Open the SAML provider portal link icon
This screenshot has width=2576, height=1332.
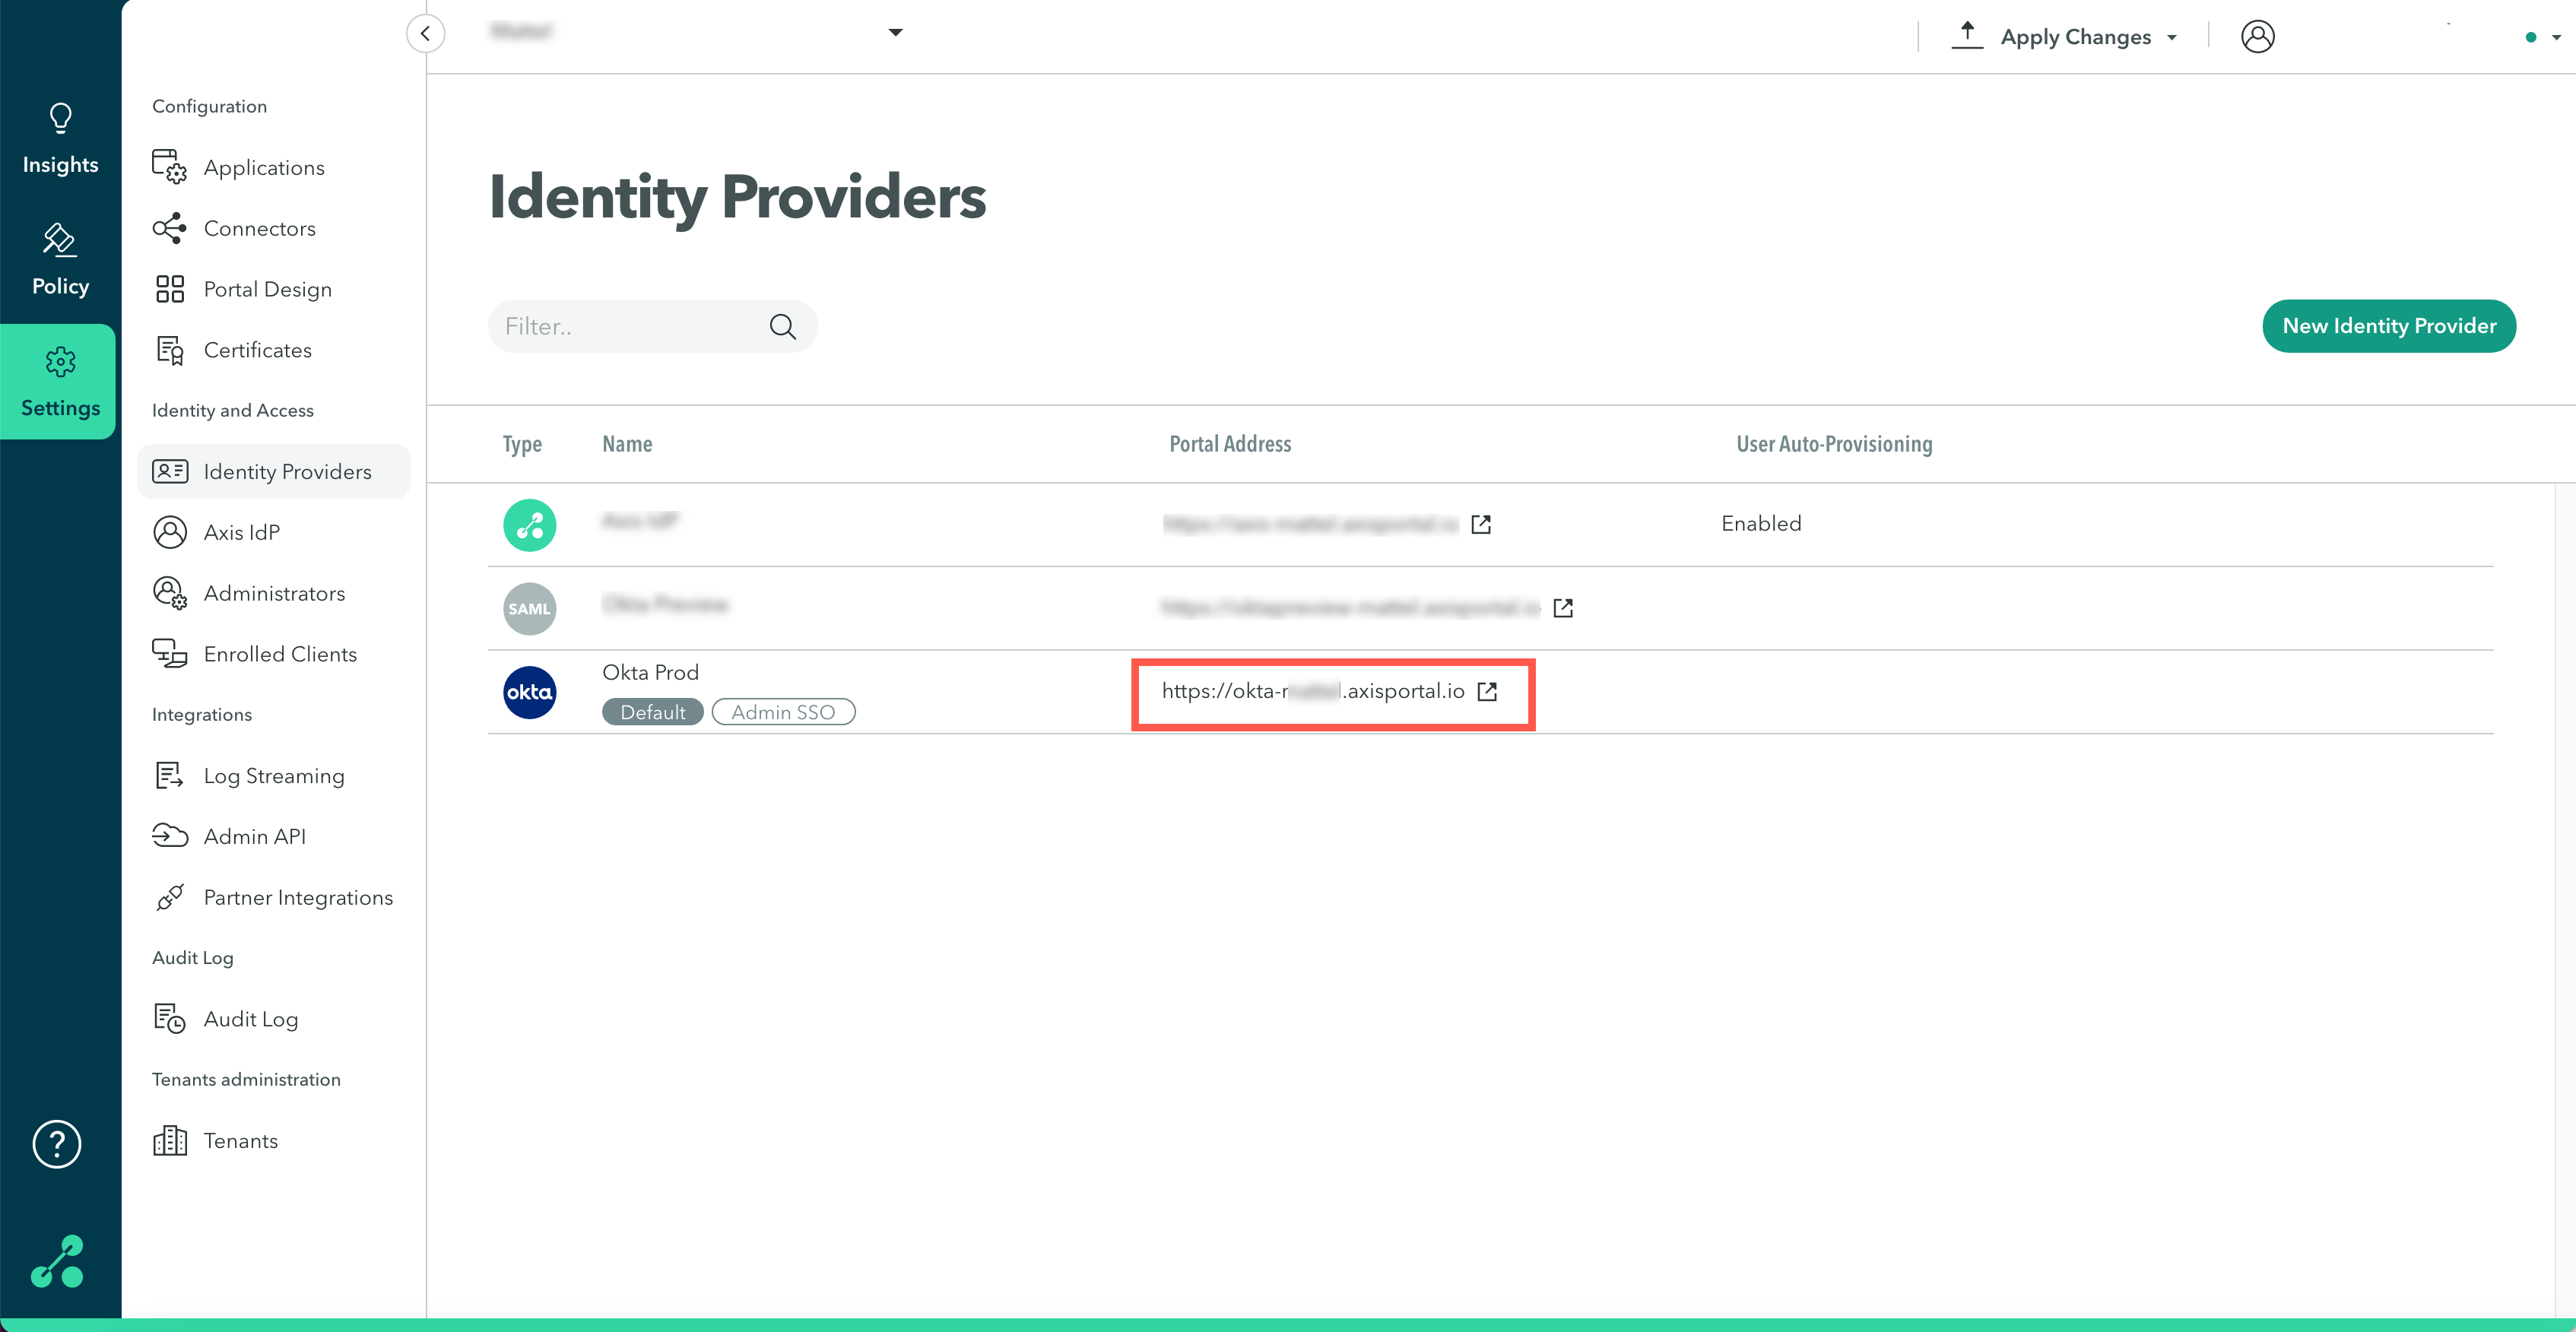tap(1563, 608)
